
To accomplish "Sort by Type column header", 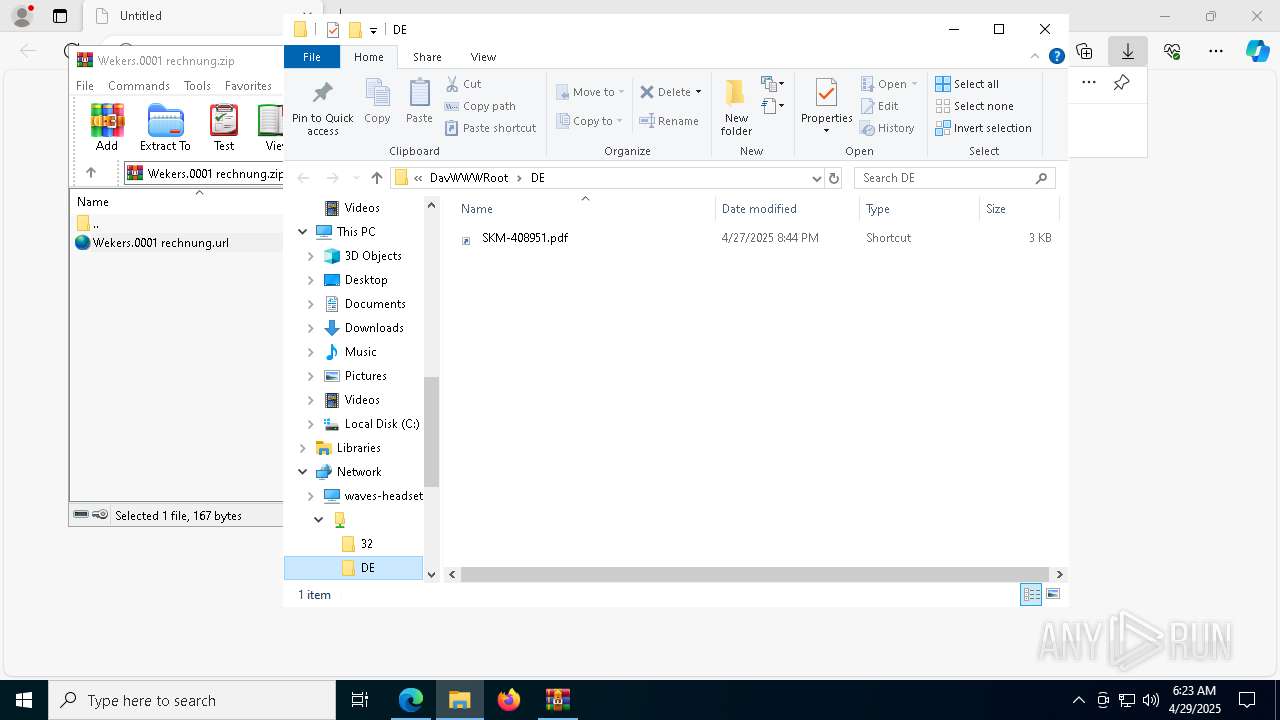I will (x=919, y=209).
